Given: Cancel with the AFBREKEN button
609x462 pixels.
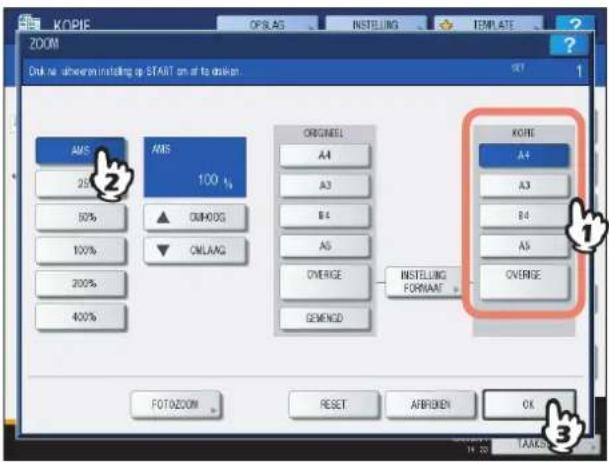Looking at the screenshot, I should [430, 405].
